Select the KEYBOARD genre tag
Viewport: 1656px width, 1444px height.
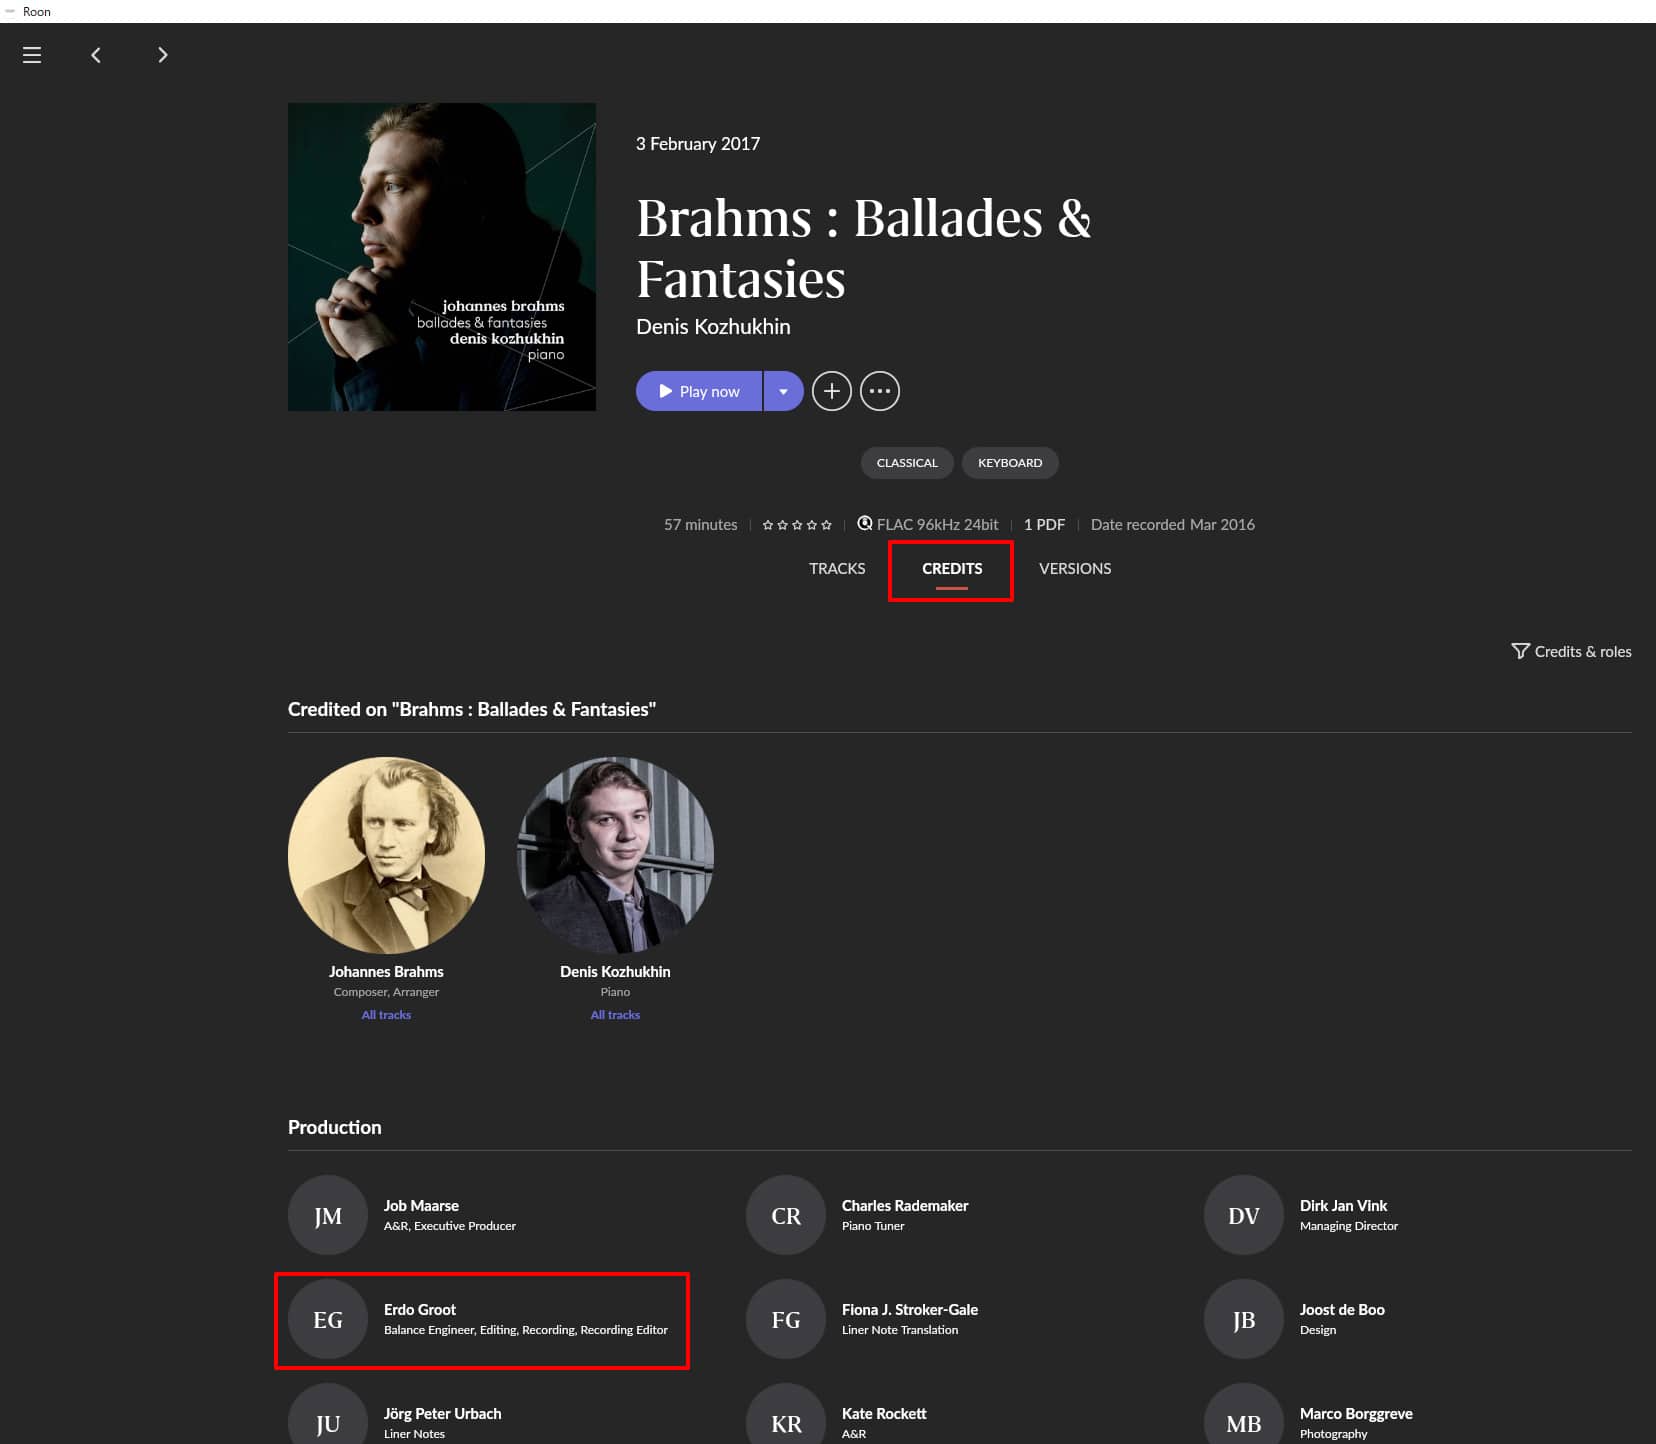coord(1010,463)
